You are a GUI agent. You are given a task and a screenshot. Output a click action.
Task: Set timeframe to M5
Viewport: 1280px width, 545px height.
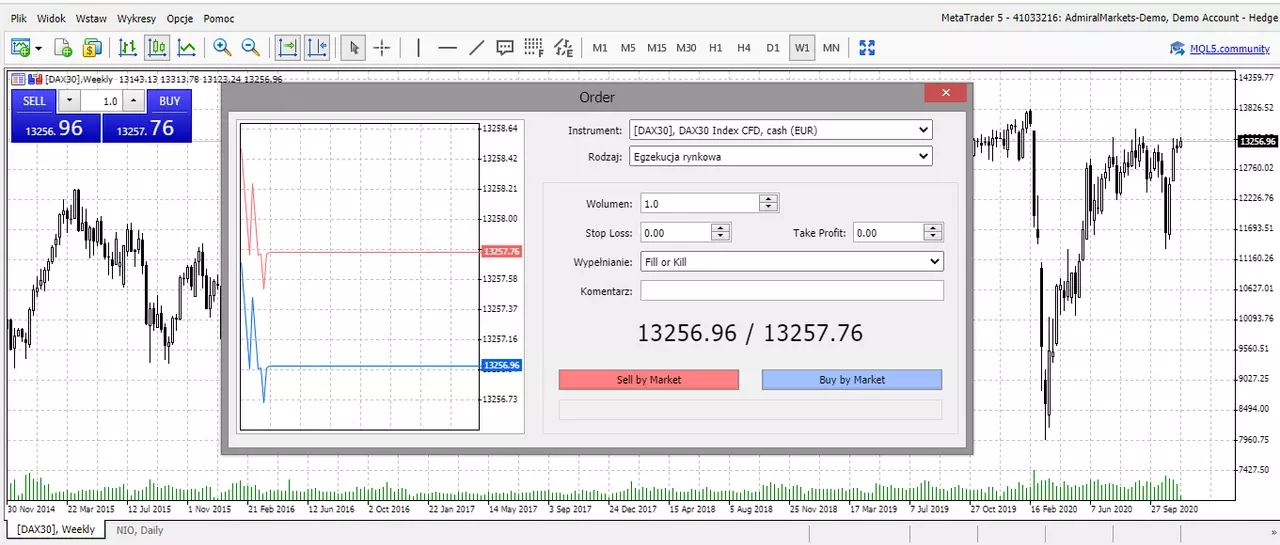(628, 48)
